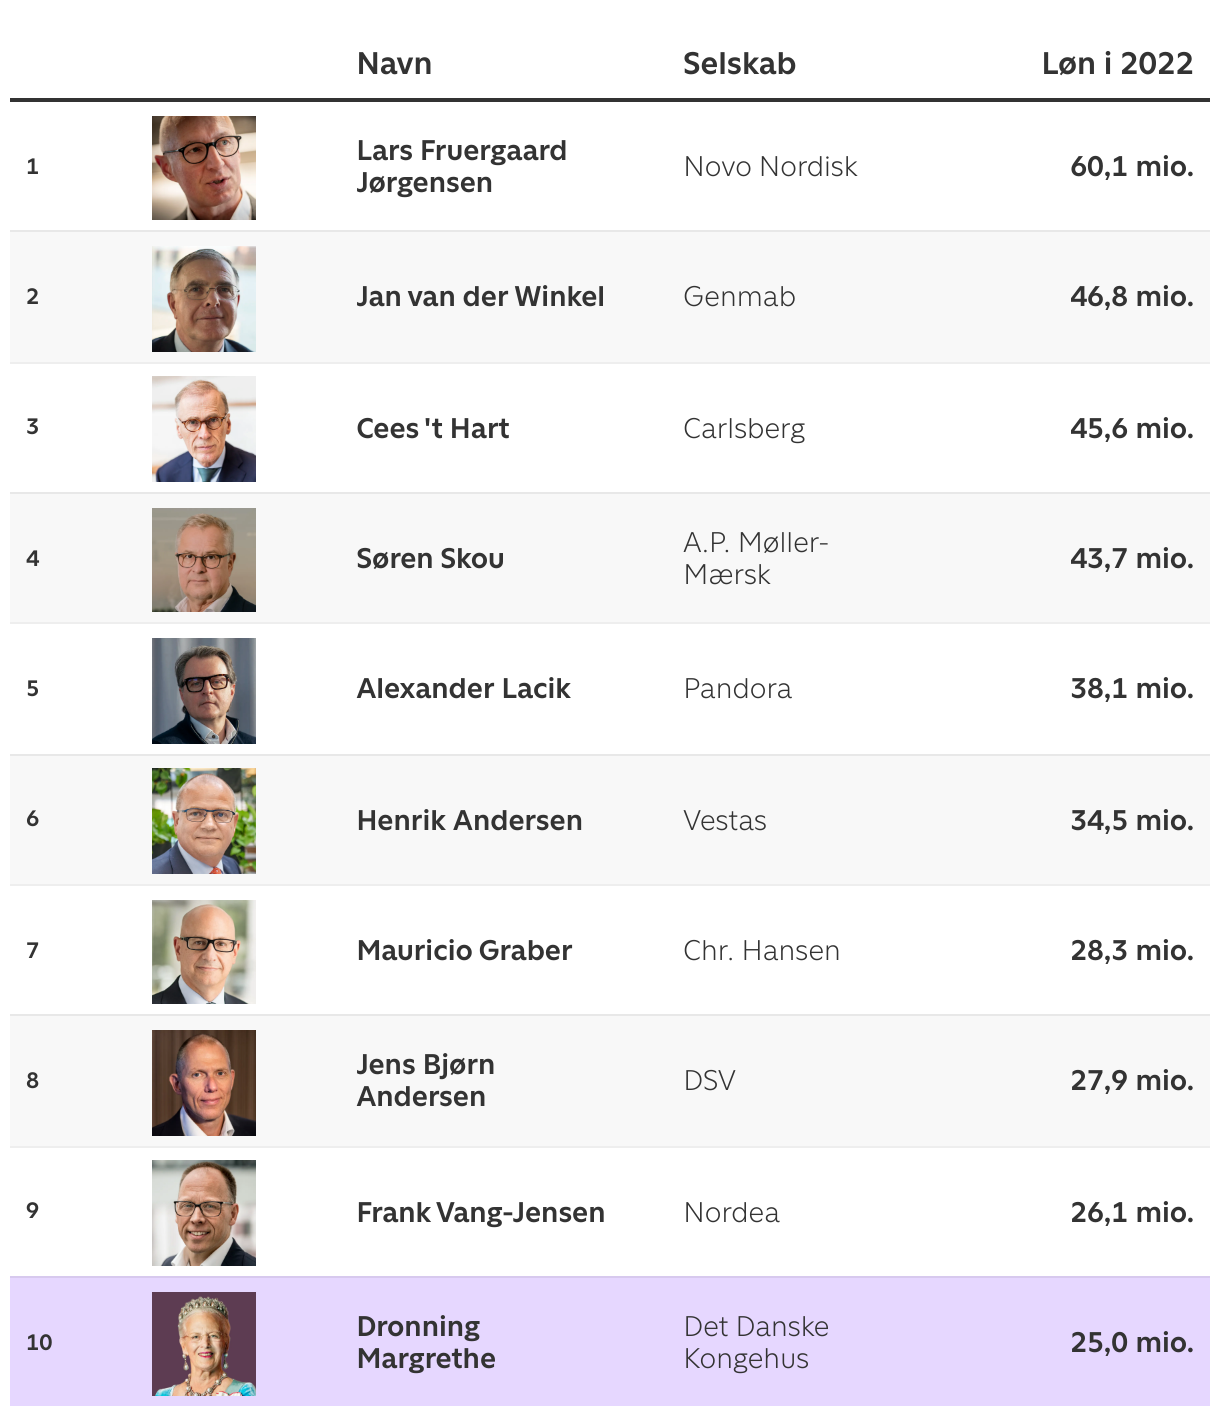Click the Navn column header

(x=394, y=64)
